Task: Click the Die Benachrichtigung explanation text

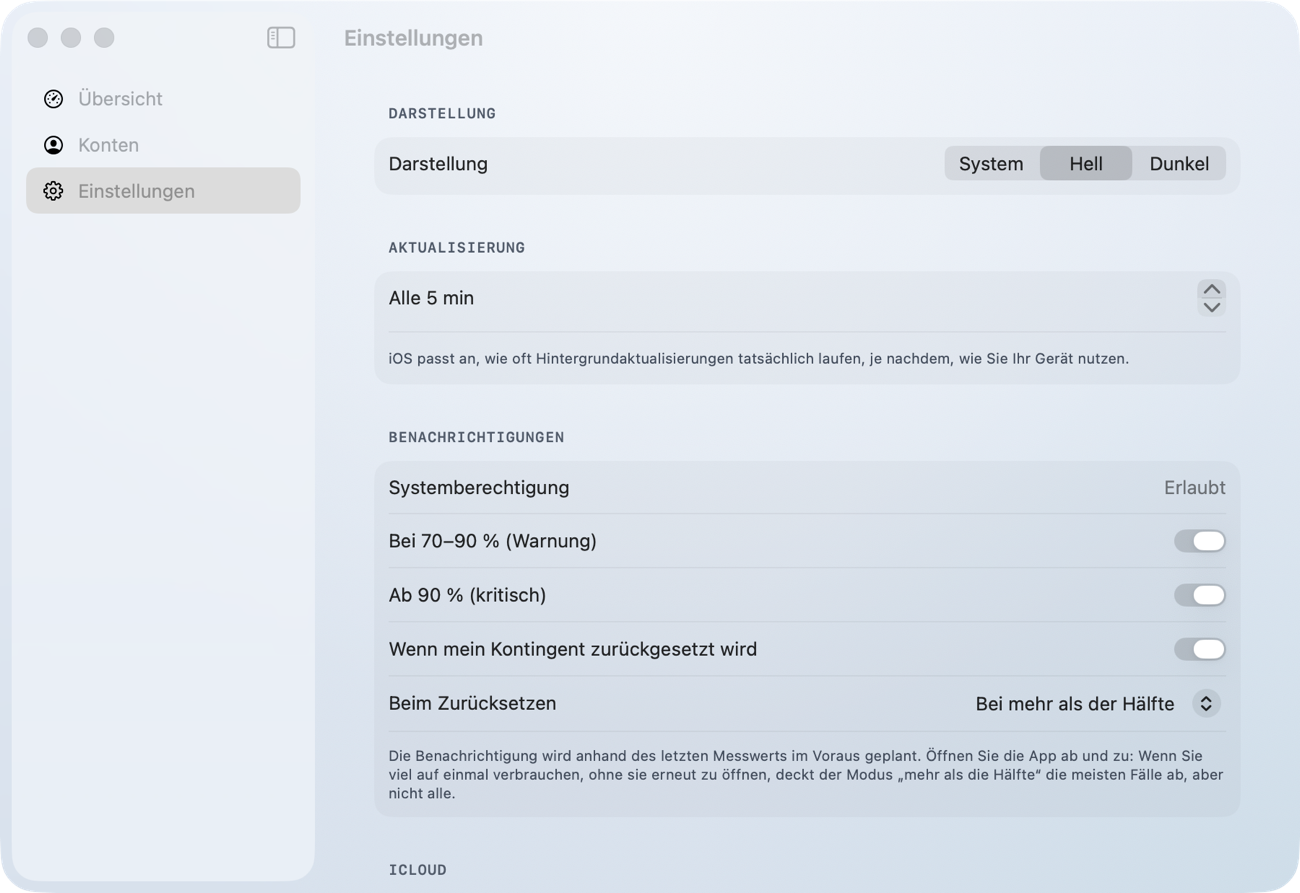Action: [x=806, y=775]
